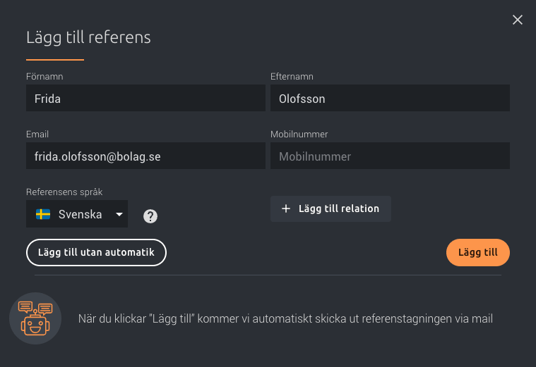Viewport: 536px width, 367px height.
Task: Expand the language caret arrow
Action: (x=119, y=214)
